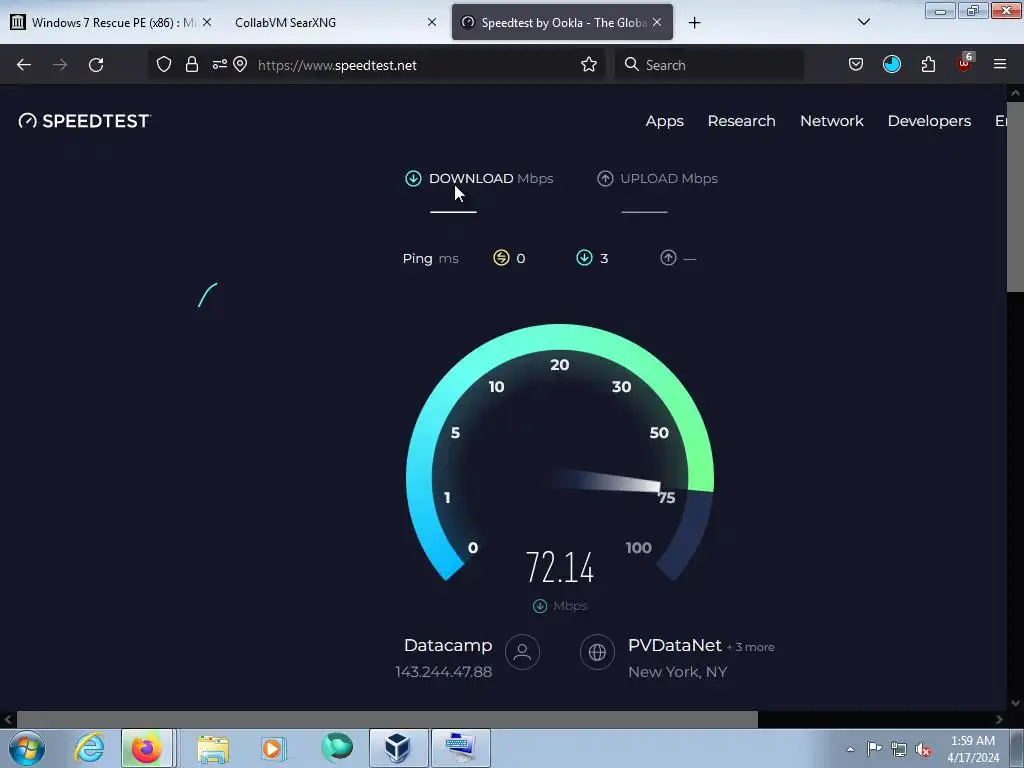Click the blue circular extension icon in the toolbar
This screenshot has width=1024, height=768.
[x=891, y=64]
